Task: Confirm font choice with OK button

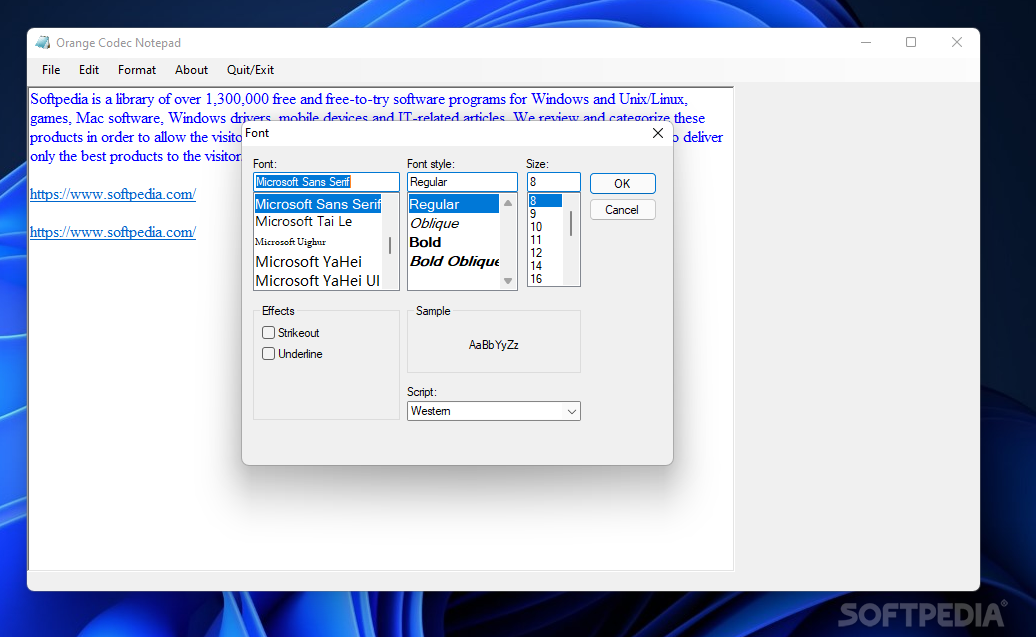Action: point(622,184)
